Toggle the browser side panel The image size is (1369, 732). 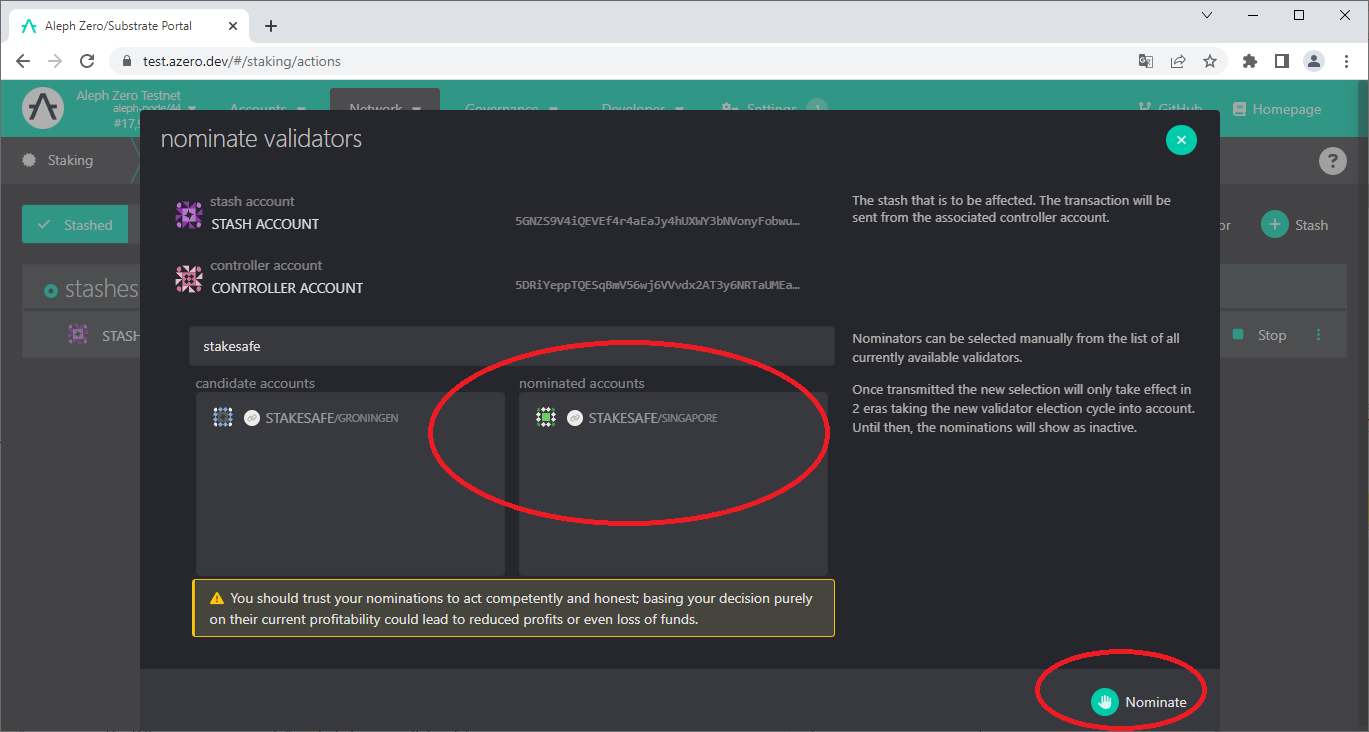1282,61
